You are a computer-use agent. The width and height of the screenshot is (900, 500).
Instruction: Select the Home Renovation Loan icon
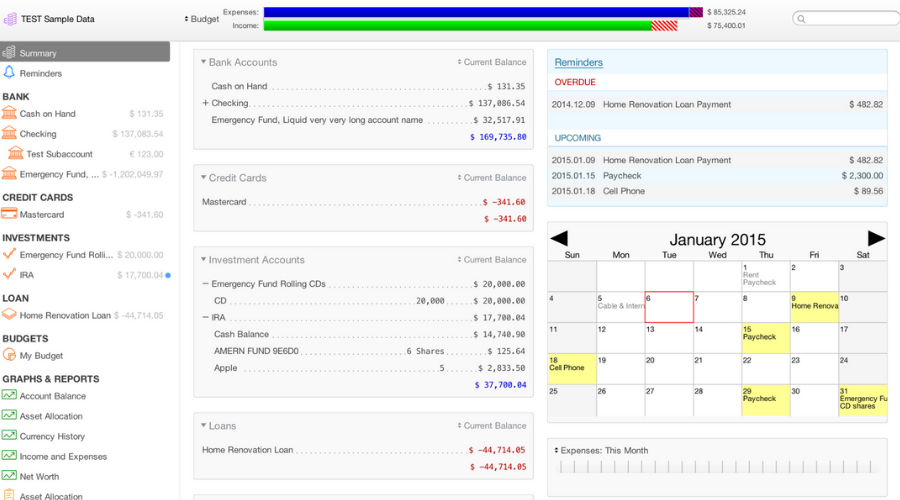click(x=9, y=315)
